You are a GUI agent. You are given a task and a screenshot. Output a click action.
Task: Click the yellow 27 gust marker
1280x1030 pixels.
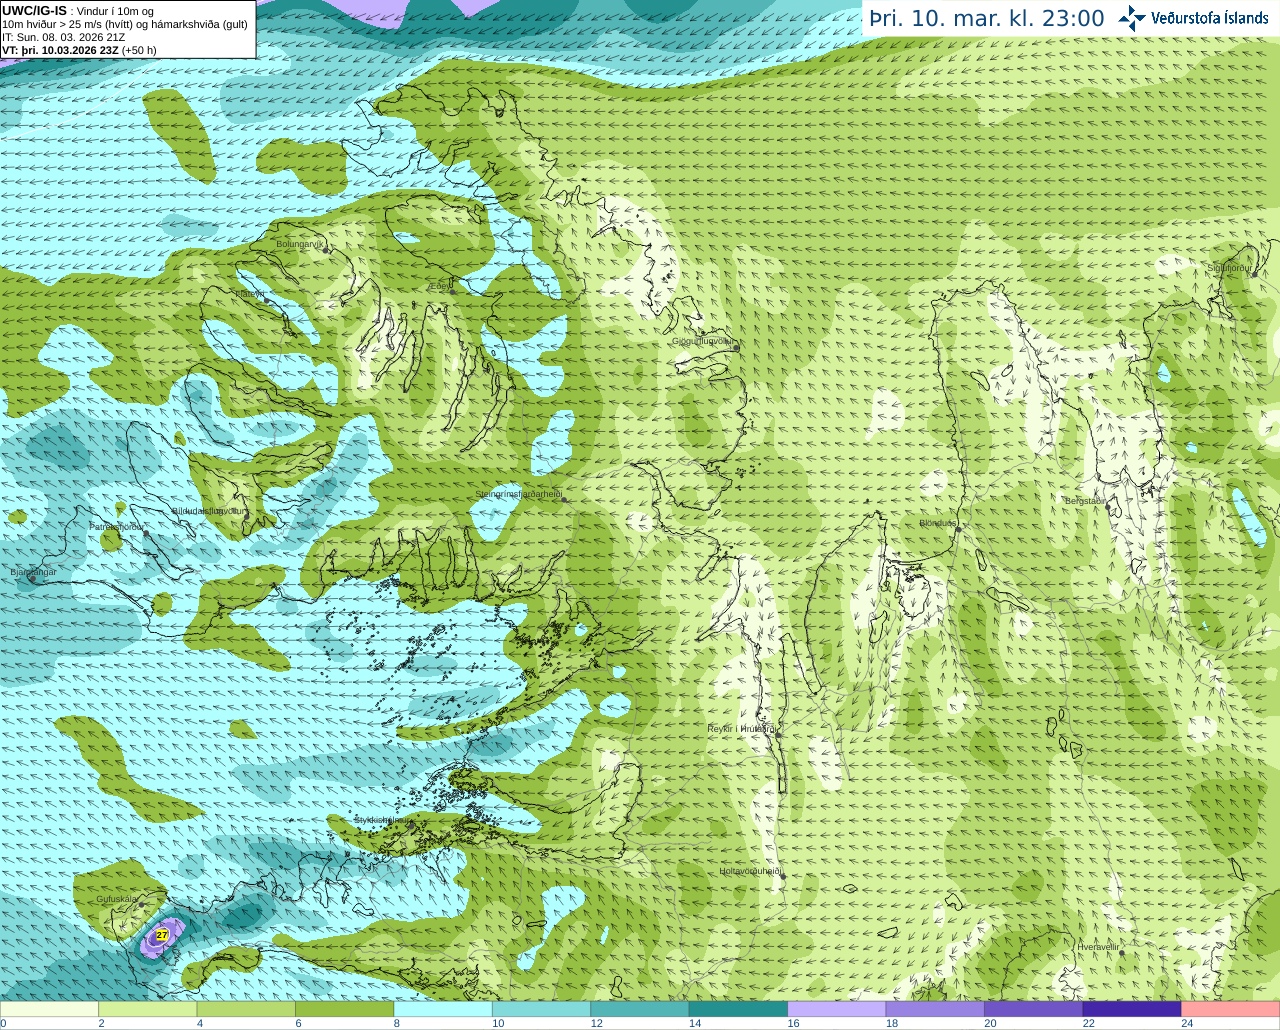[x=161, y=934]
